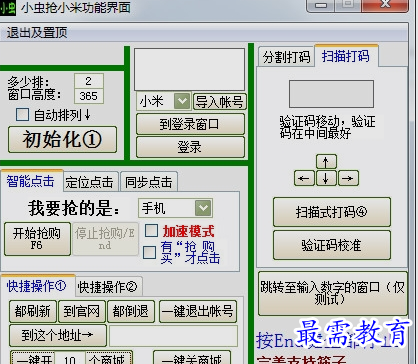This screenshot has height=364, width=418.
Task: Enable the 自动排列 checkbox
Action: pos(22,114)
